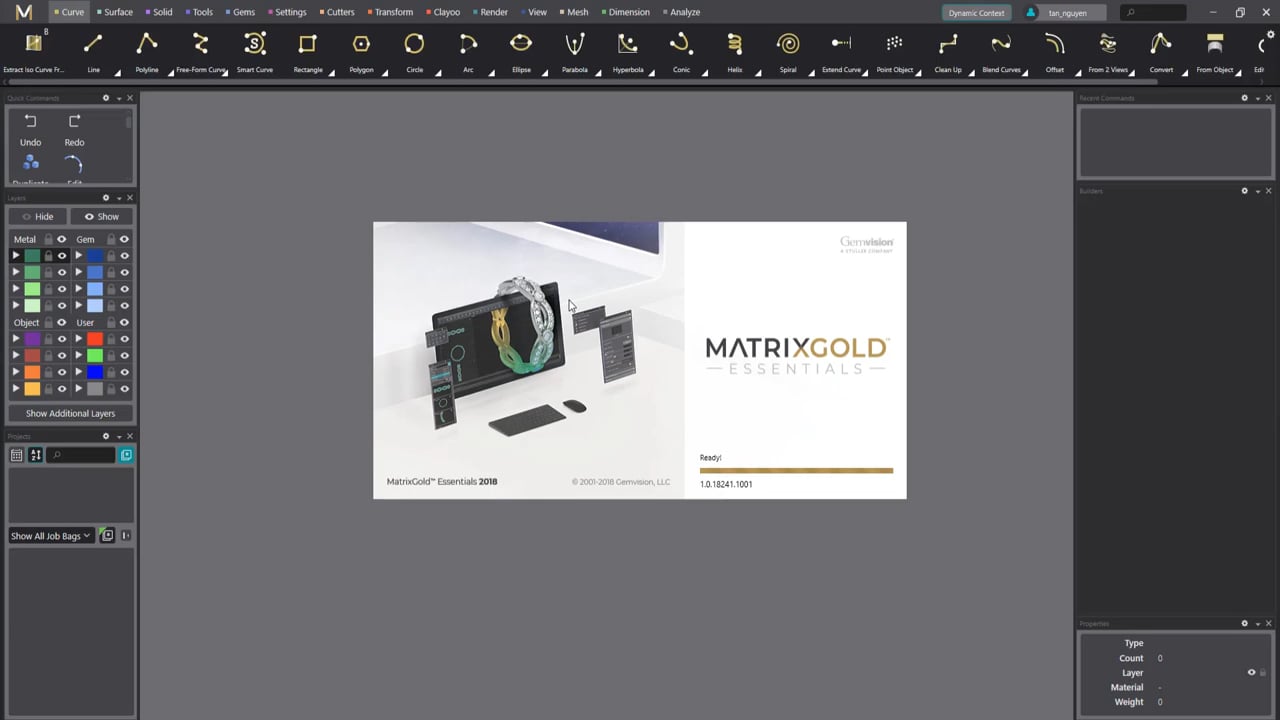Toggle lock on Metal layer group

(x=48, y=239)
